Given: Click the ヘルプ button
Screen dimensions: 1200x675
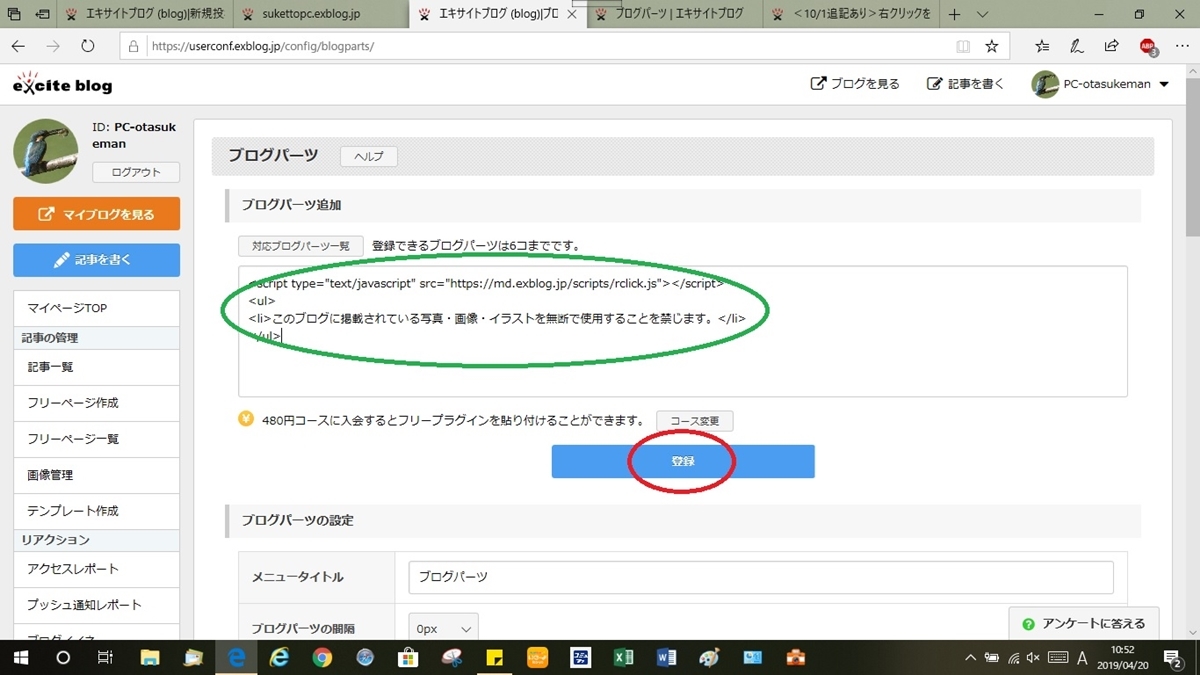Looking at the screenshot, I should (x=369, y=156).
